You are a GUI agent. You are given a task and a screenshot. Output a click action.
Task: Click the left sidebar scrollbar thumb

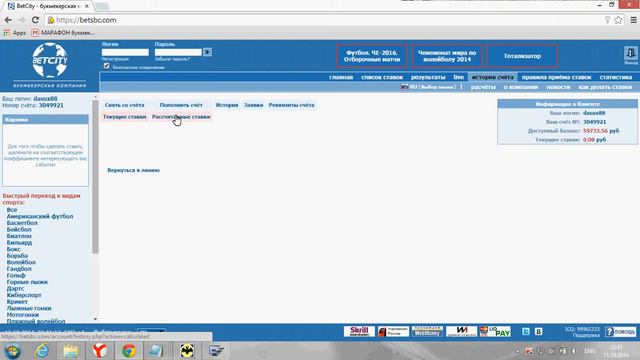tap(96, 176)
